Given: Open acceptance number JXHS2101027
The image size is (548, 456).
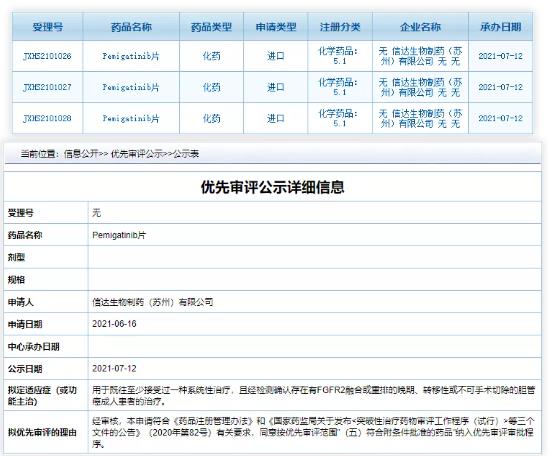Looking at the screenshot, I should pyautogui.click(x=47, y=87).
